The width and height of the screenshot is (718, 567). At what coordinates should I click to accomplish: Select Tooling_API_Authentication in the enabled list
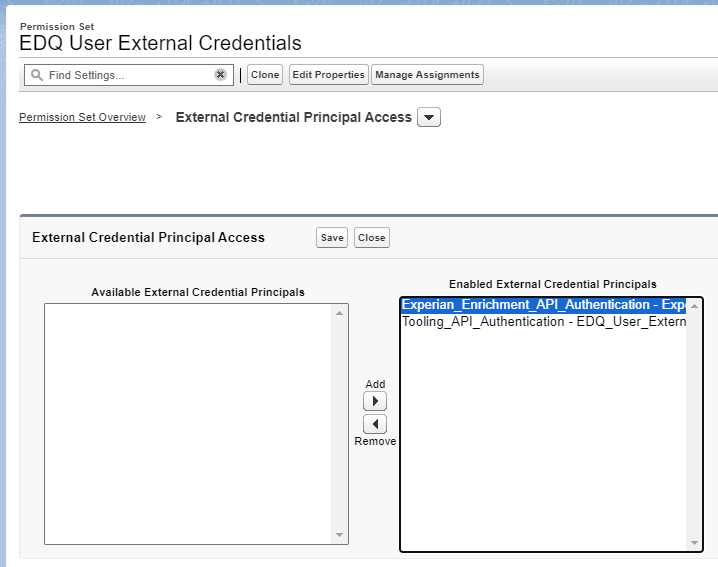[x=544, y=322]
